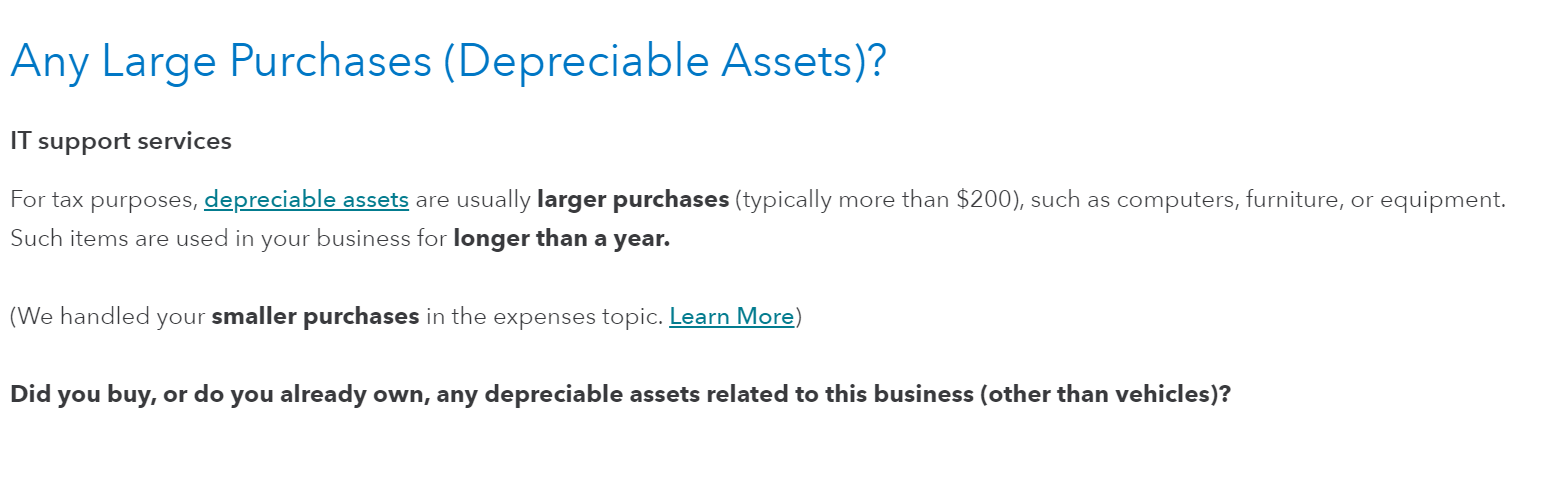Click "(other than vehicles)?" in the question
This screenshot has width=1543, height=483.
(1104, 395)
